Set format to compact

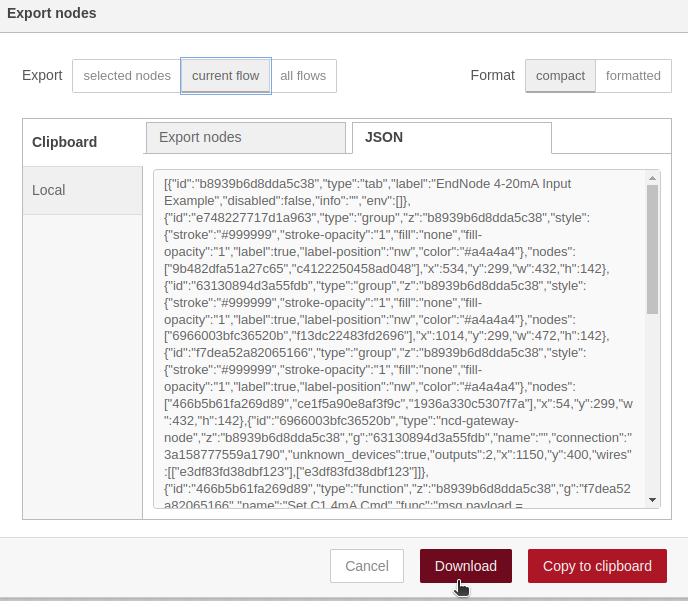coord(560,76)
